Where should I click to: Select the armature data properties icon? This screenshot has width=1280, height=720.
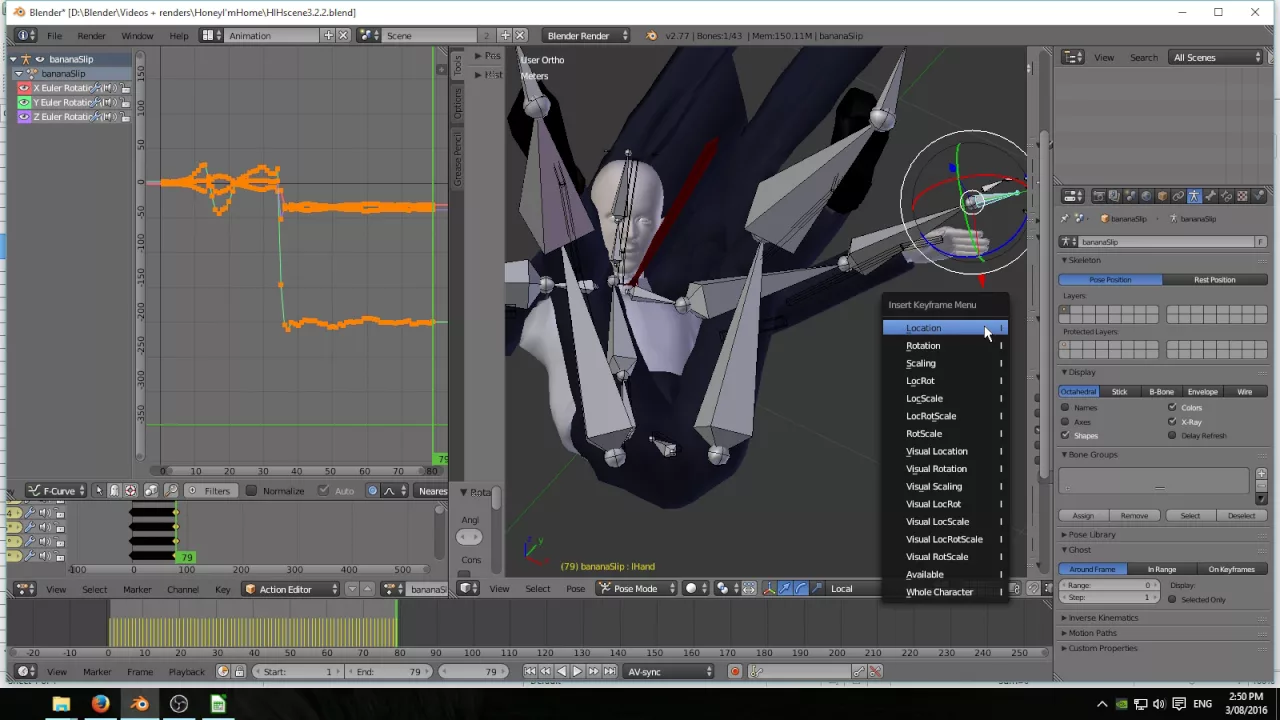(x=1194, y=196)
